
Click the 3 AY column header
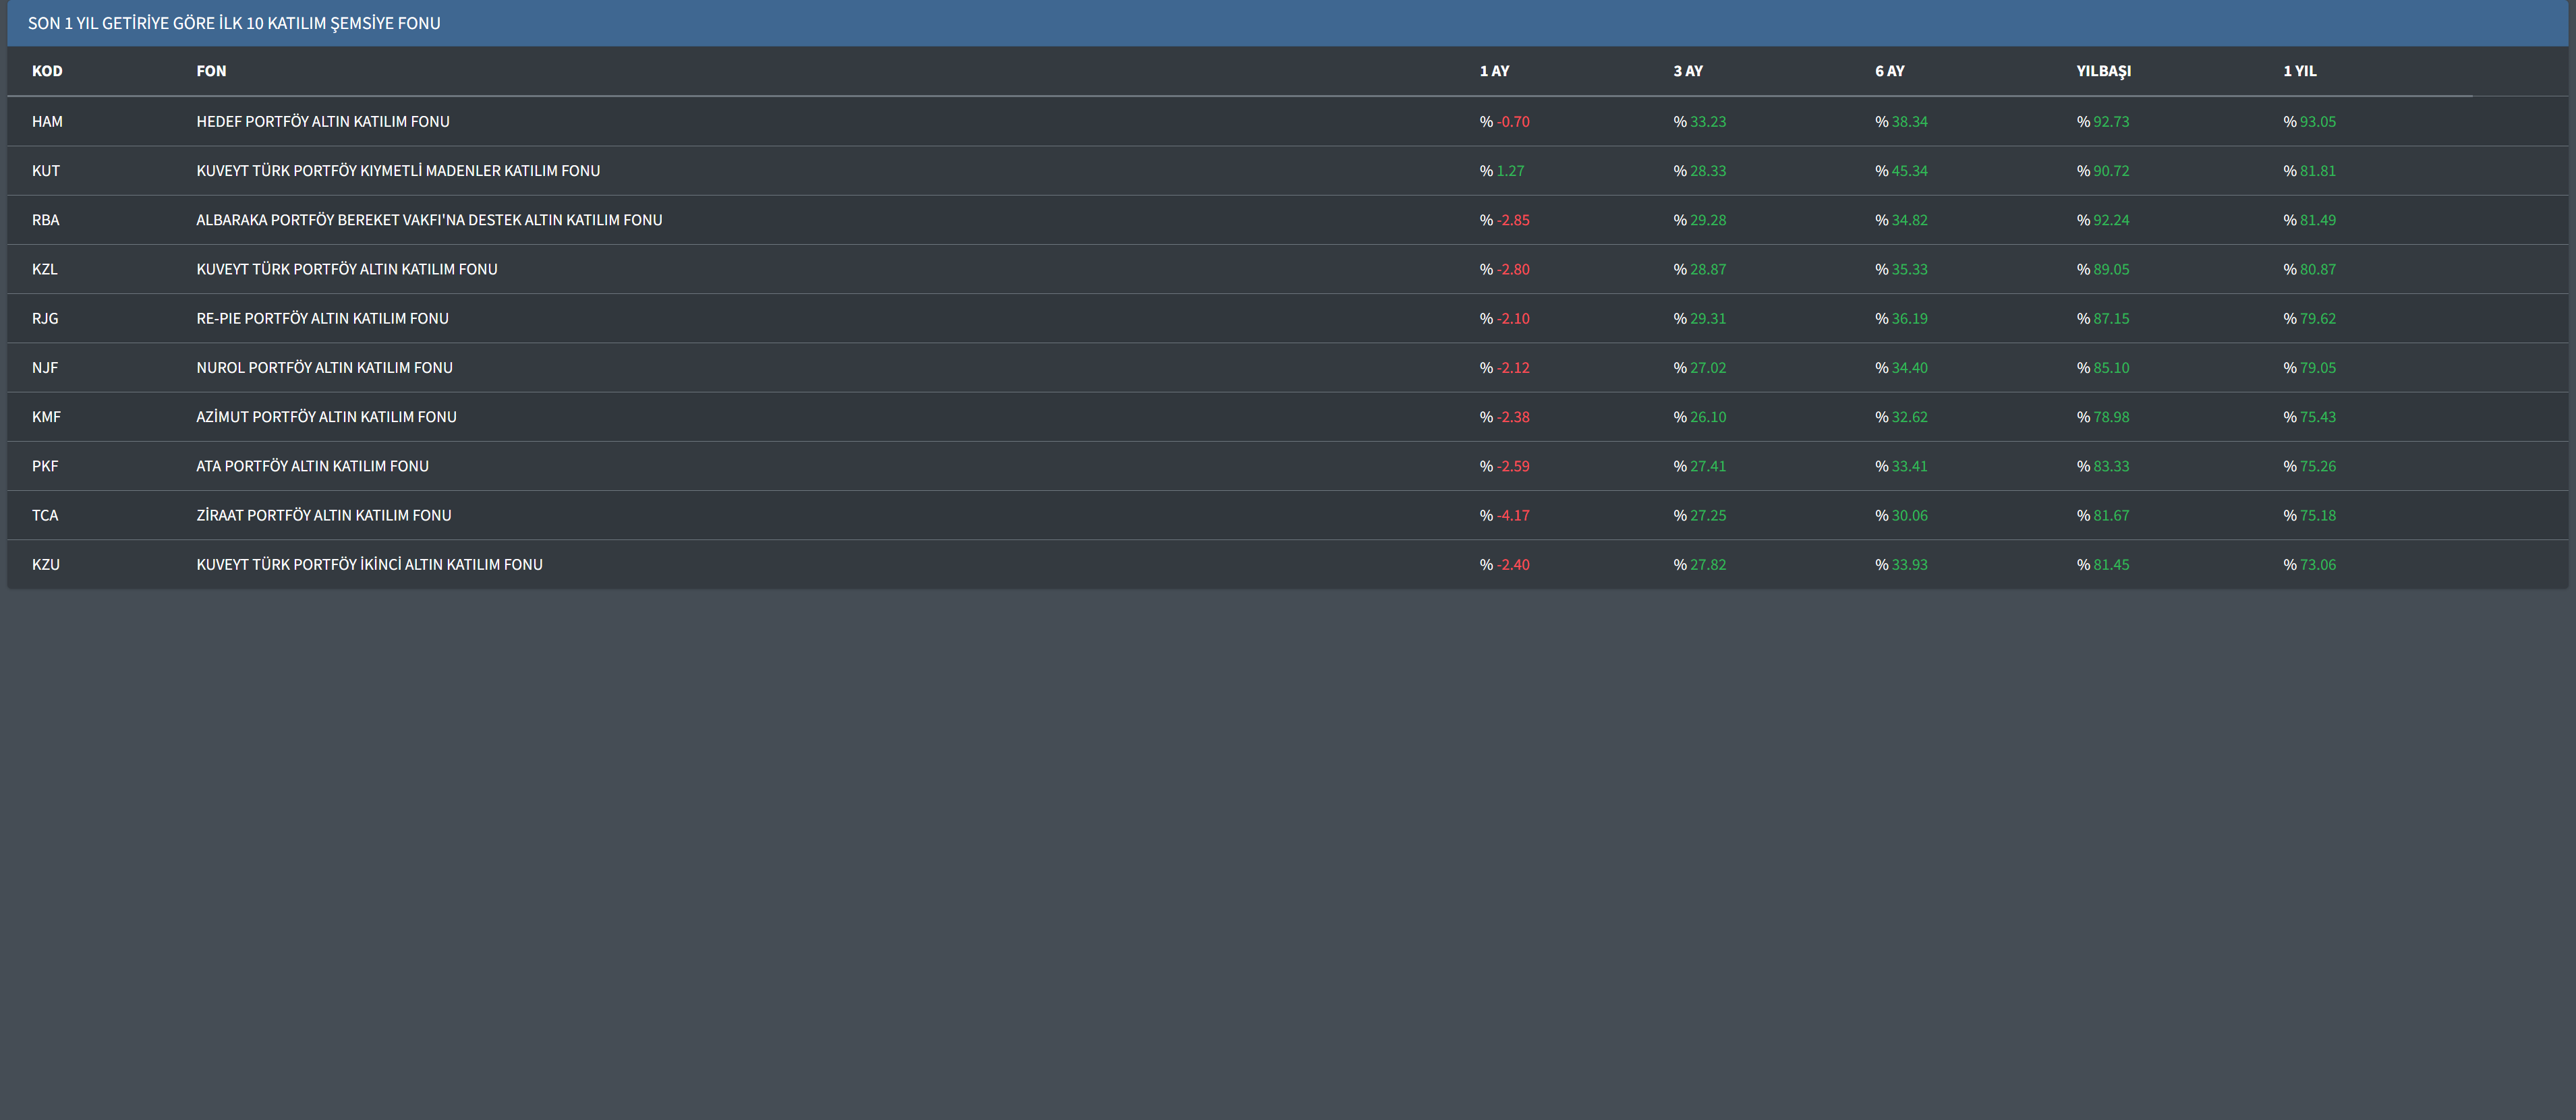click(x=1687, y=71)
